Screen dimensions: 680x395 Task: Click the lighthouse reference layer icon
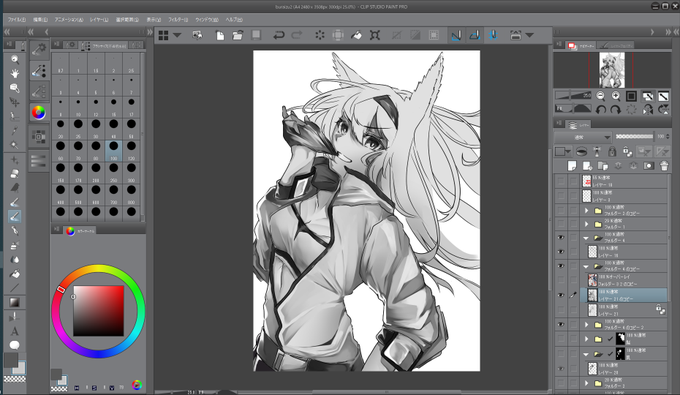[597, 151]
